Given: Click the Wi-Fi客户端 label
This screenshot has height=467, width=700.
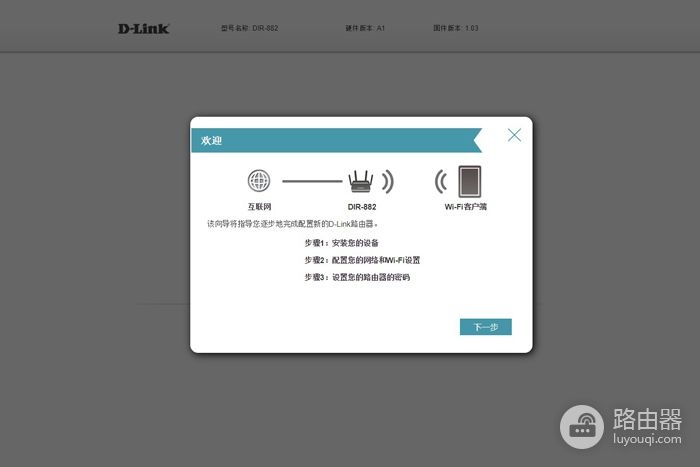Looking at the screenshot, I should (466, 207).
